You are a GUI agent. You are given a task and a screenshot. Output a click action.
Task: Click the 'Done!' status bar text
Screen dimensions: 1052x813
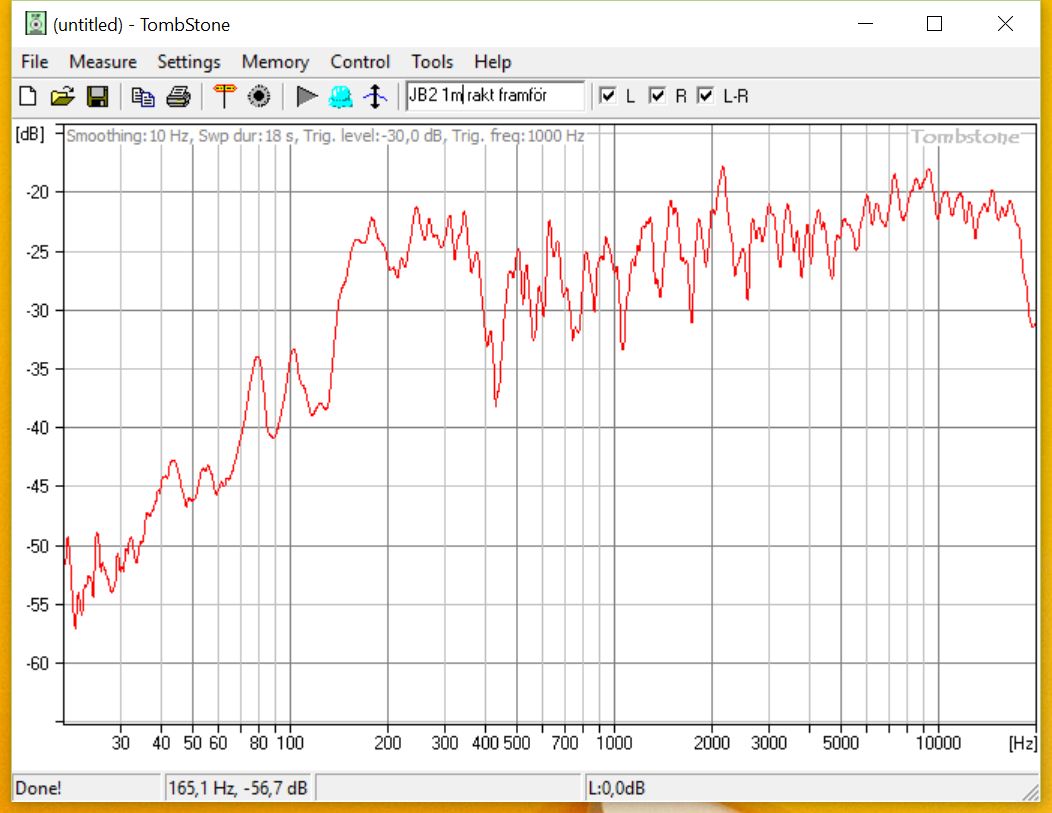[x=38, y=788]
